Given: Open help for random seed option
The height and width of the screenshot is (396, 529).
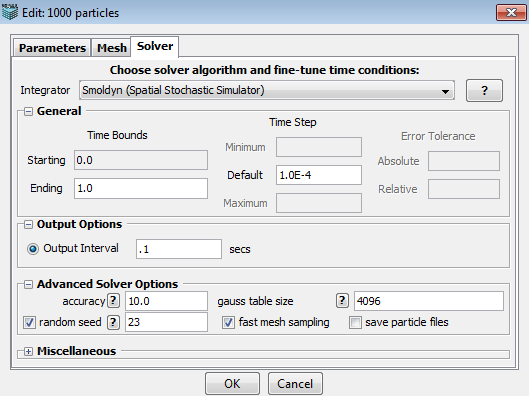Looking at the screenshot, I should click(113, 322).
